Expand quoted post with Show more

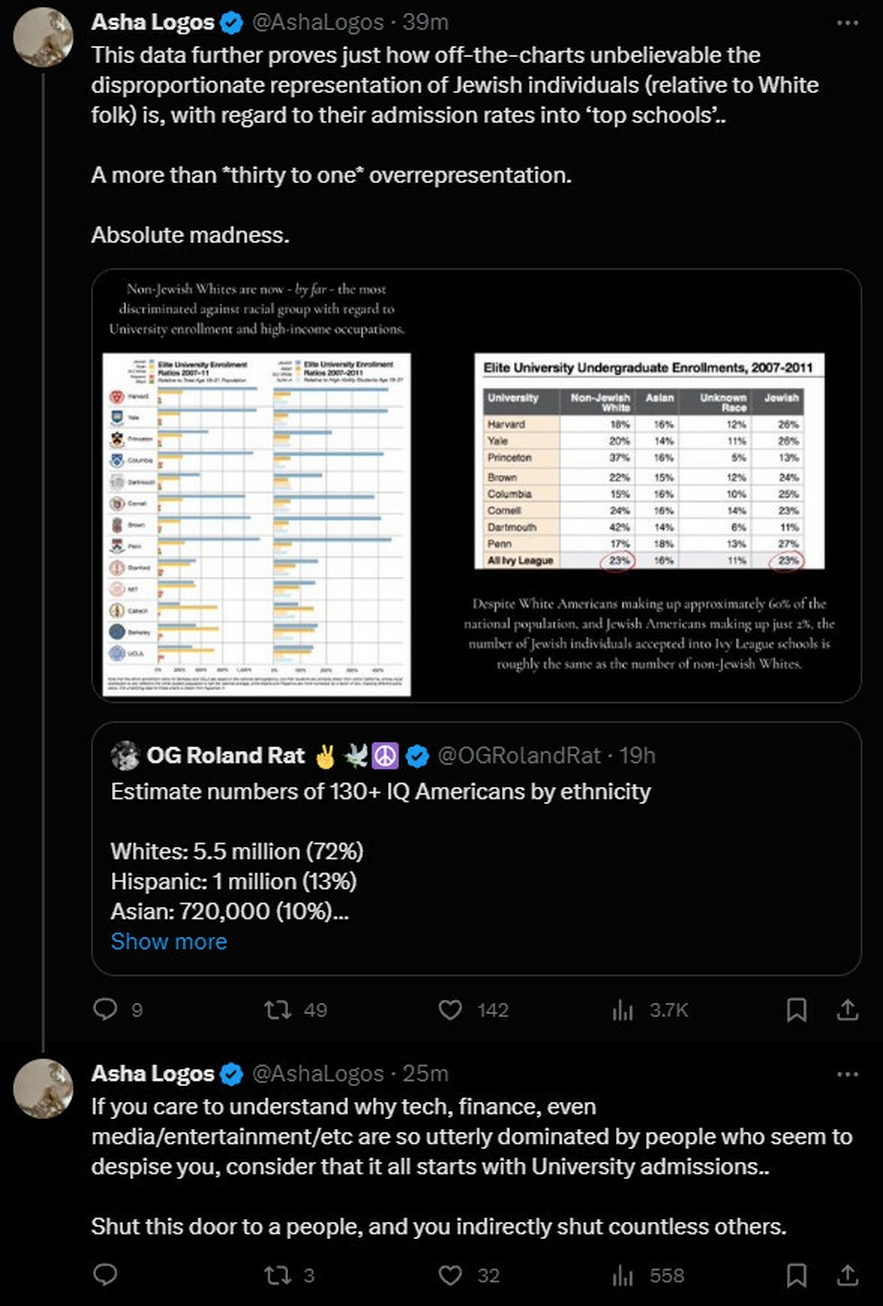[168, 941]
